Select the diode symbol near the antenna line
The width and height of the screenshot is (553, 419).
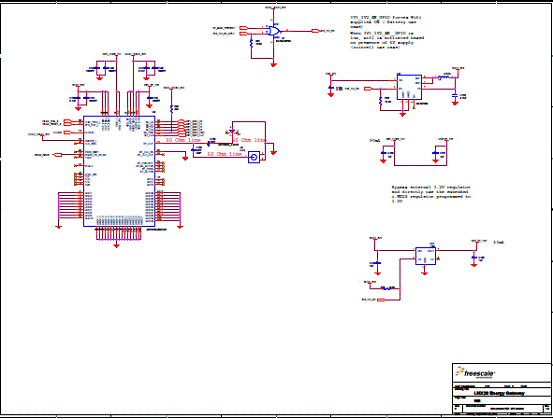point(232,131)
